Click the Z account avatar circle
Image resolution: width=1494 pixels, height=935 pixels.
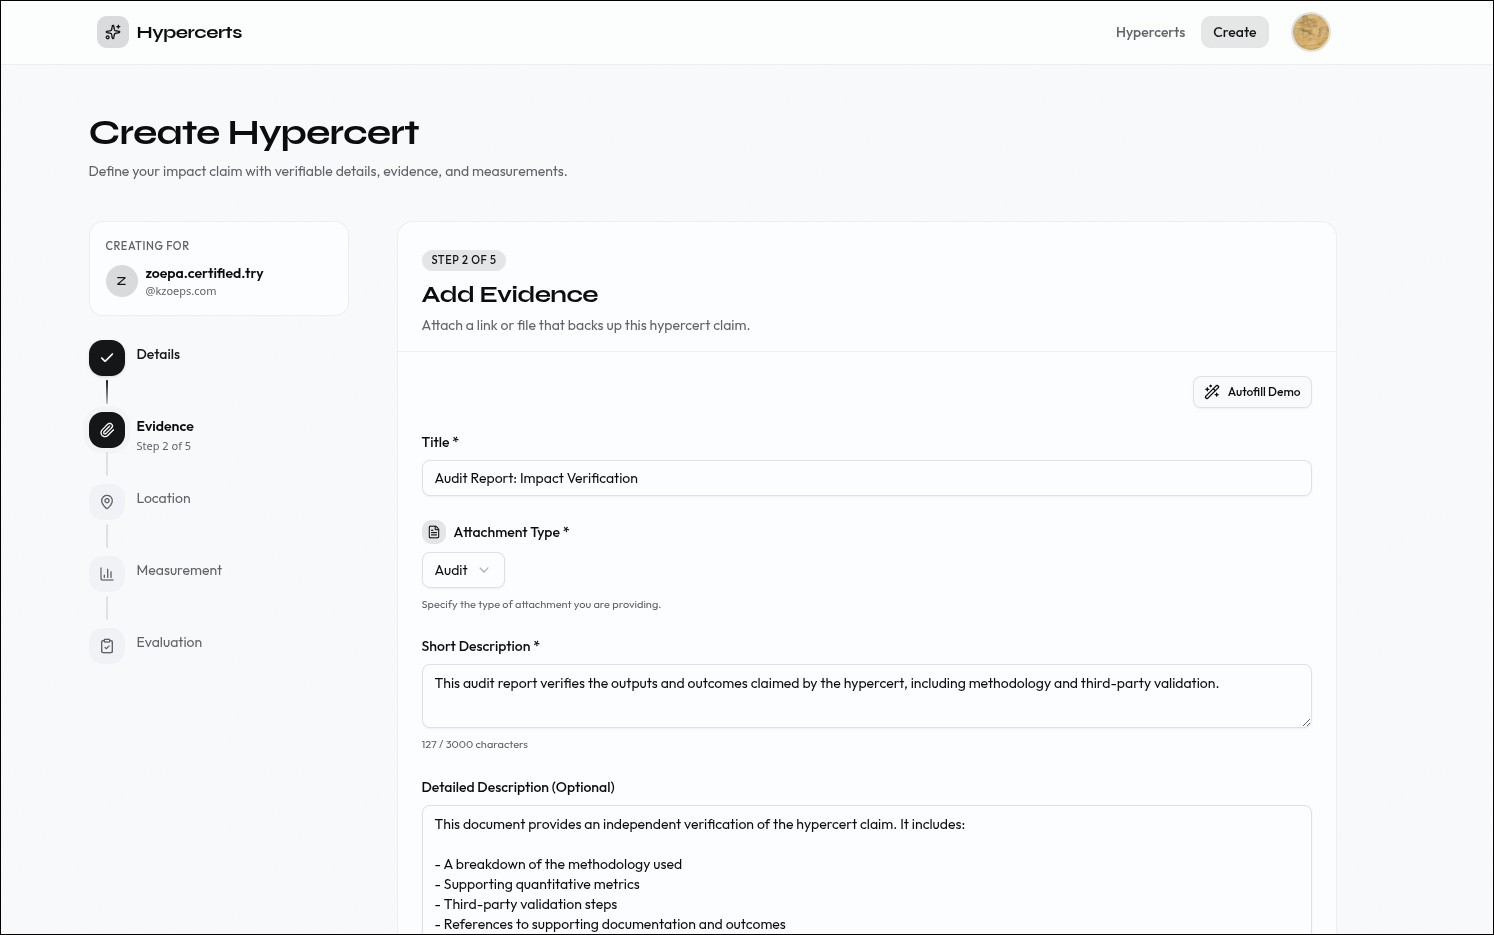[122, 281]
